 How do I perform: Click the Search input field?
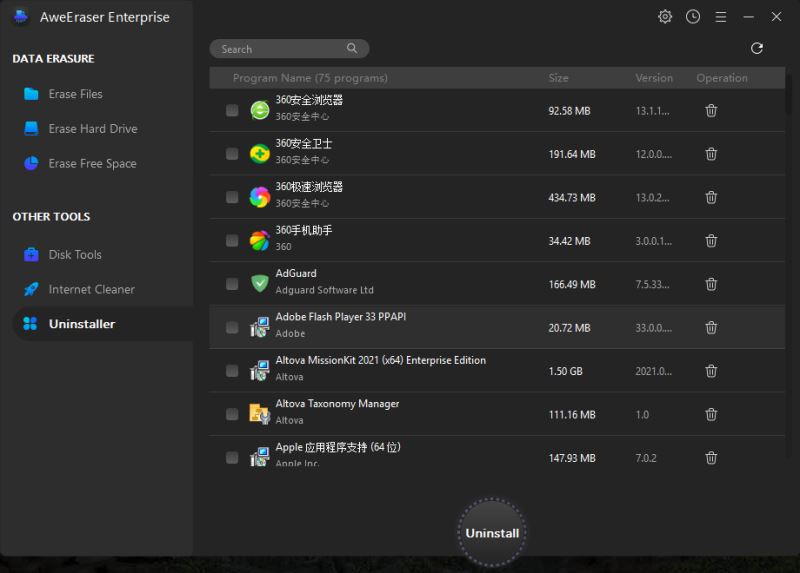coord(289,48)
